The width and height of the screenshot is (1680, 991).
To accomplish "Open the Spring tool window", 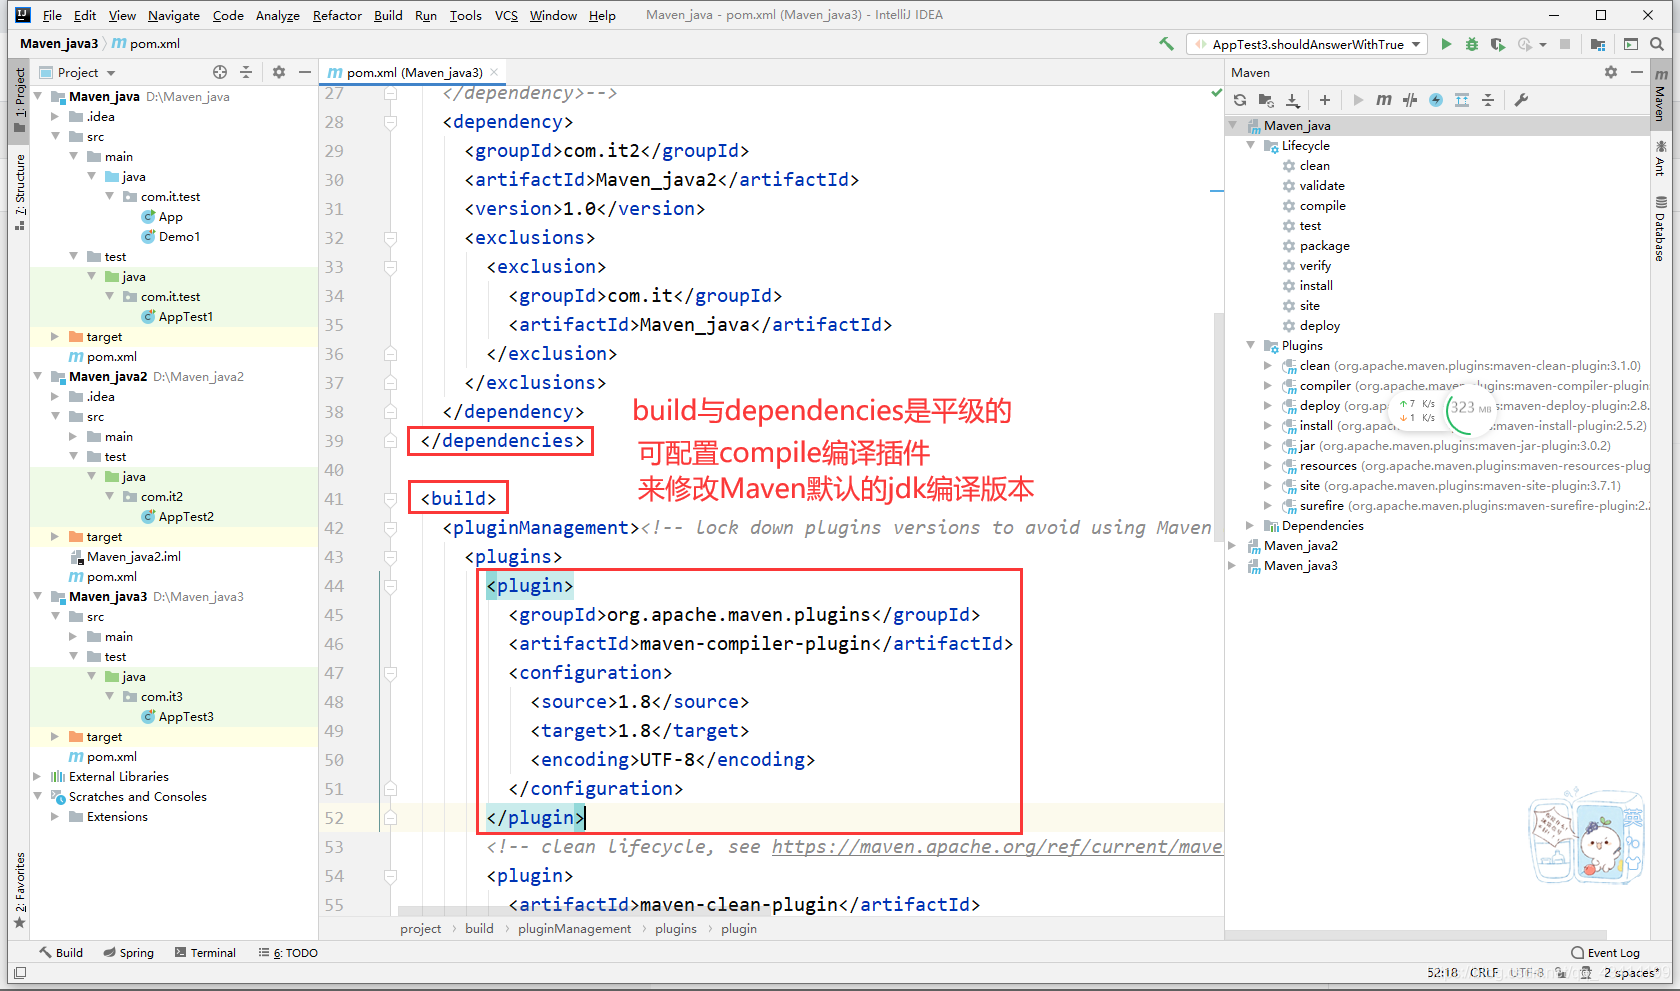I will pyautogui.click(x=129, y=953).
